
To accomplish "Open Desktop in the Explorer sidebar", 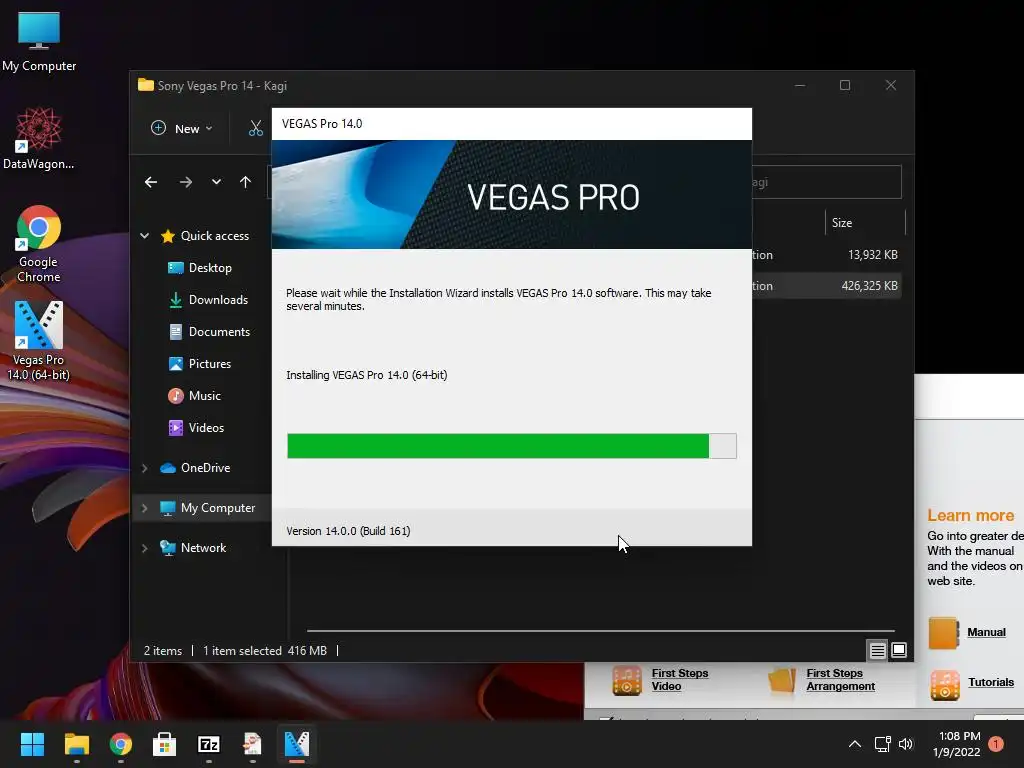I will click(x=200, y=268).
